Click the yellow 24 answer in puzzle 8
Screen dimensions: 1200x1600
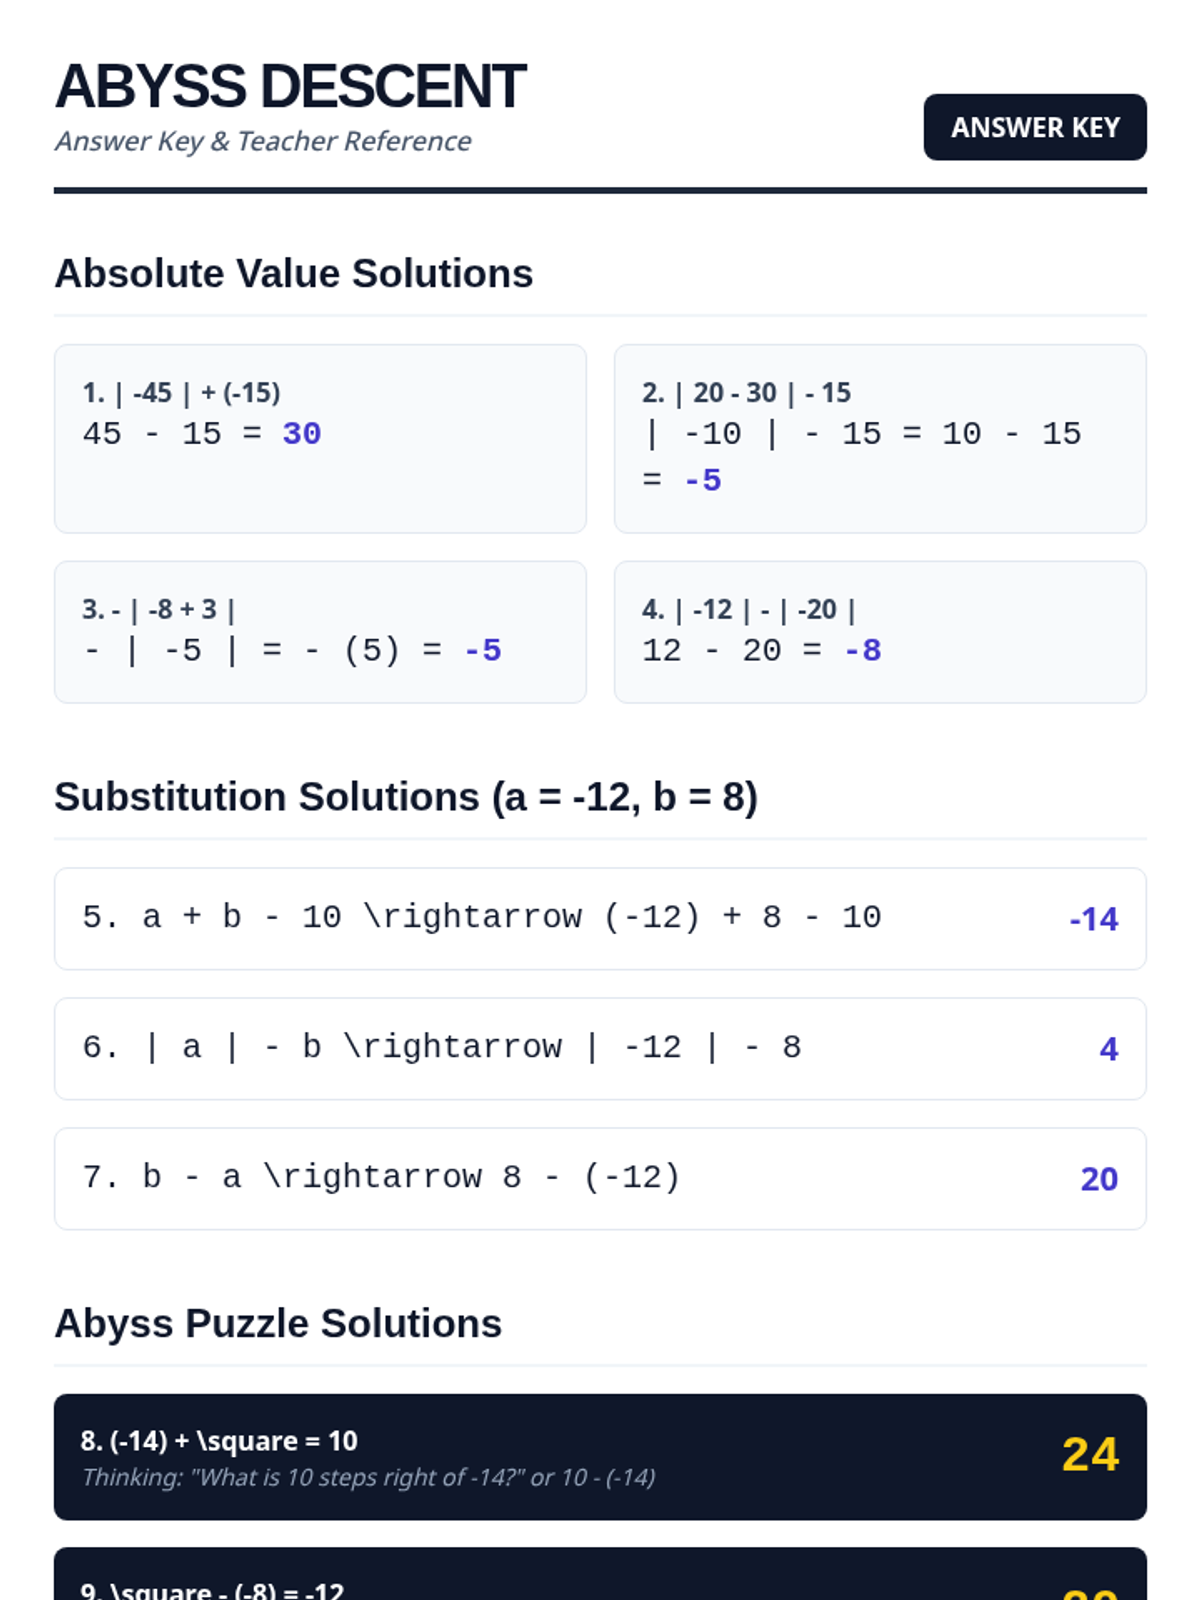[1089, 1454]
